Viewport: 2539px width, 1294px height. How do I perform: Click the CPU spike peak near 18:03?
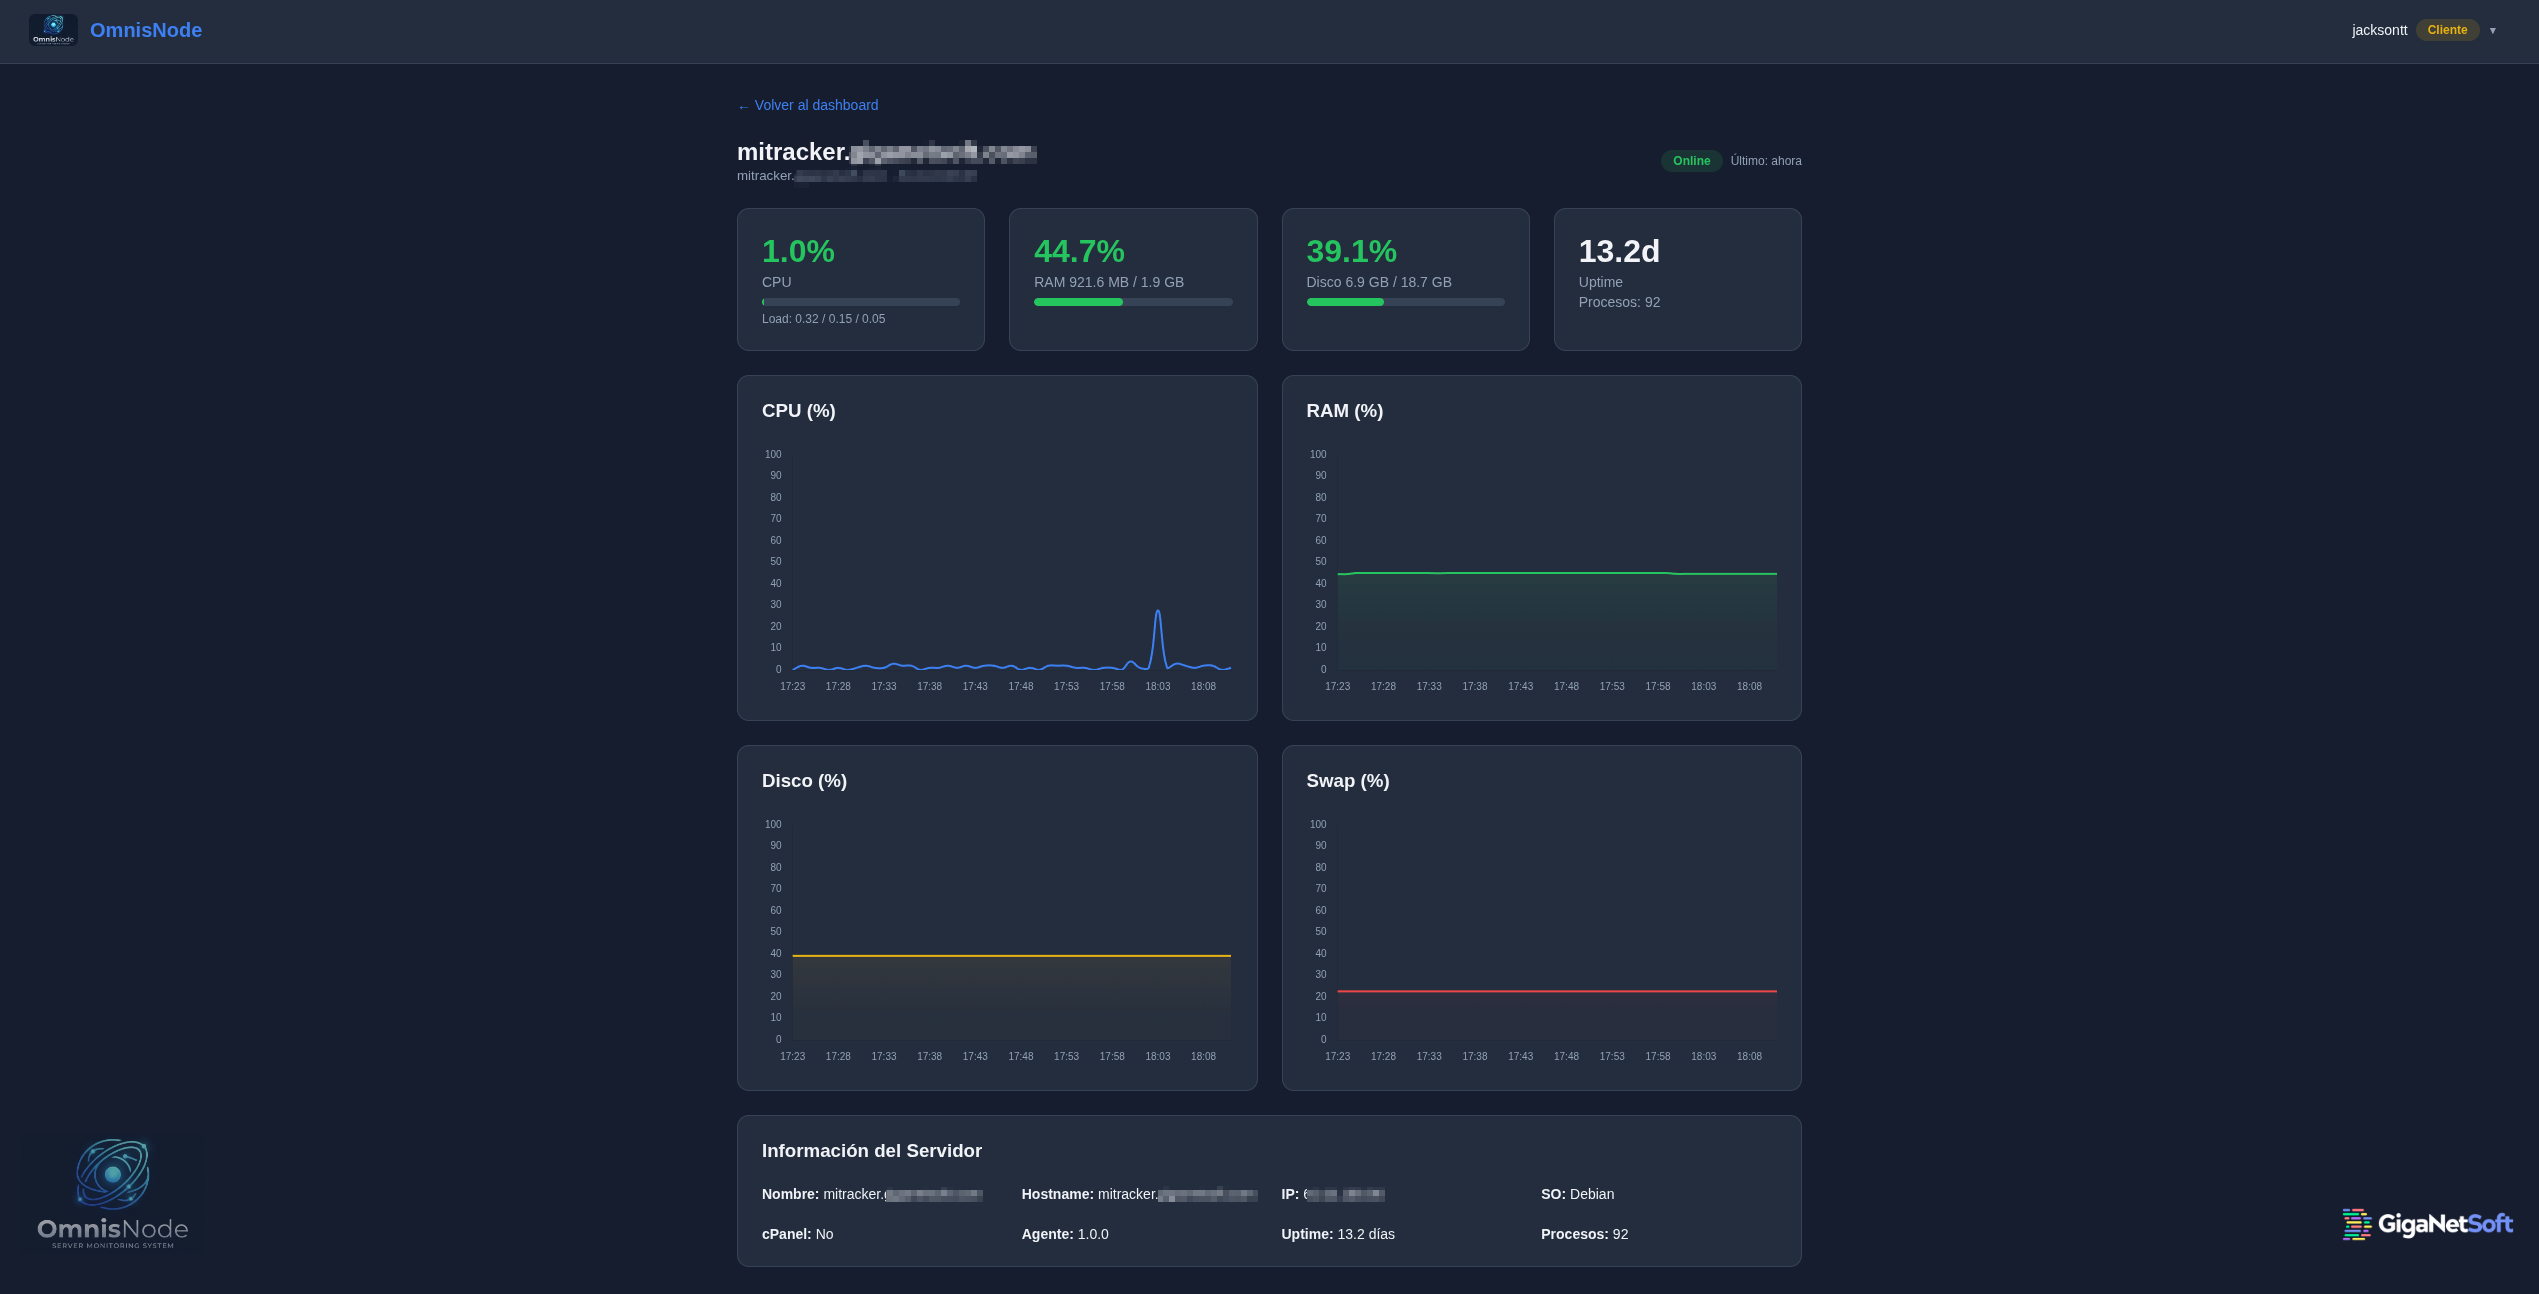[x=1157, y=612]
